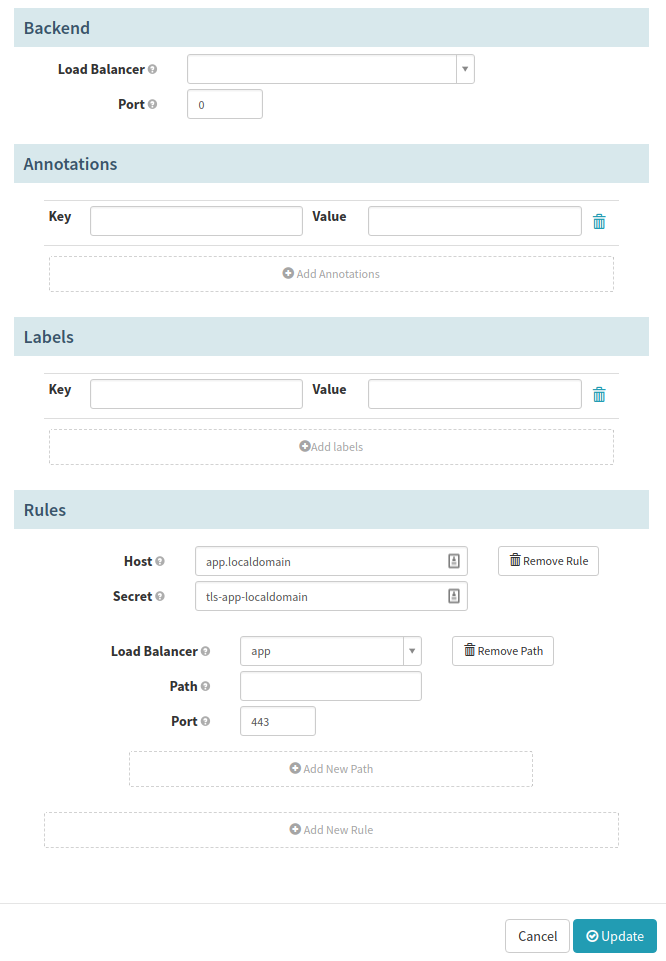Image resolution: width=666 pixels, height=961 pixels.
Task: Delete the annotation row via trash icon
Action: pyautogui.click(x=599, y=221)
